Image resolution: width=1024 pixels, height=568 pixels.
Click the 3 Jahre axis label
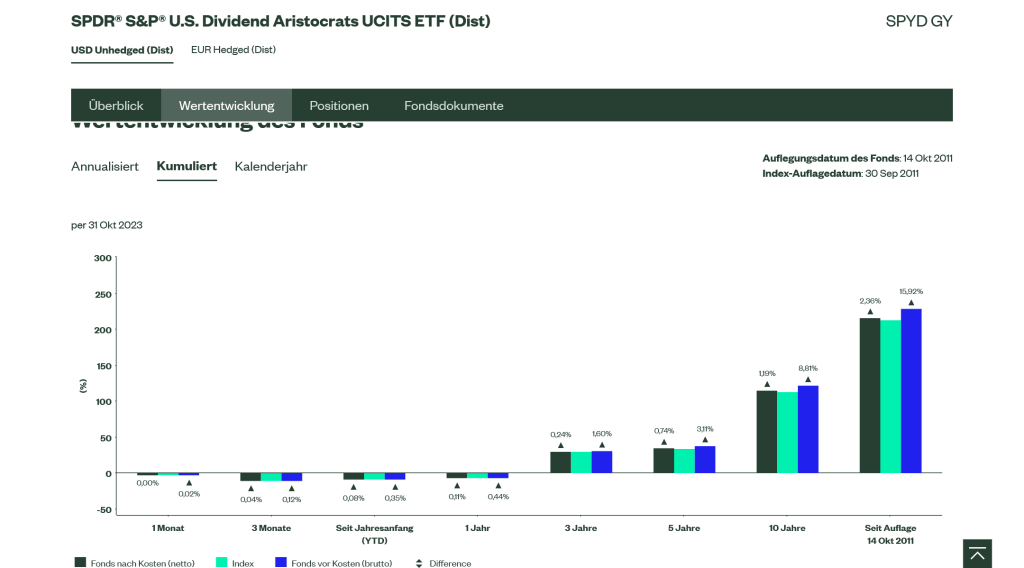pos(581,528)
